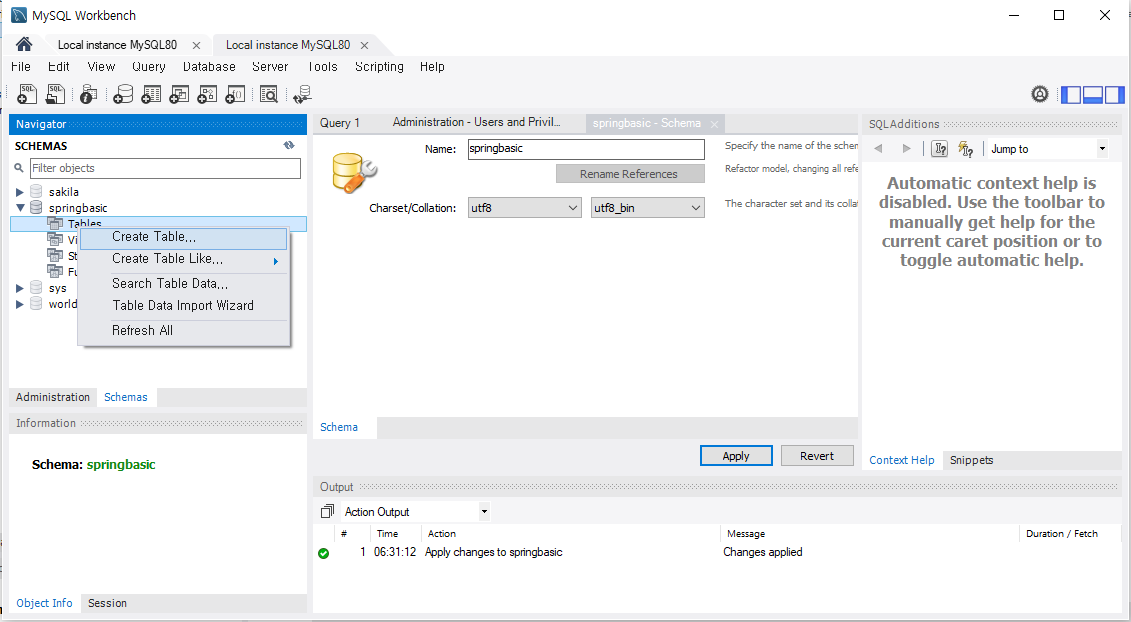Open the Scripting menu
The height and width of the screenshot is (622, 1131).
(379, 66)
